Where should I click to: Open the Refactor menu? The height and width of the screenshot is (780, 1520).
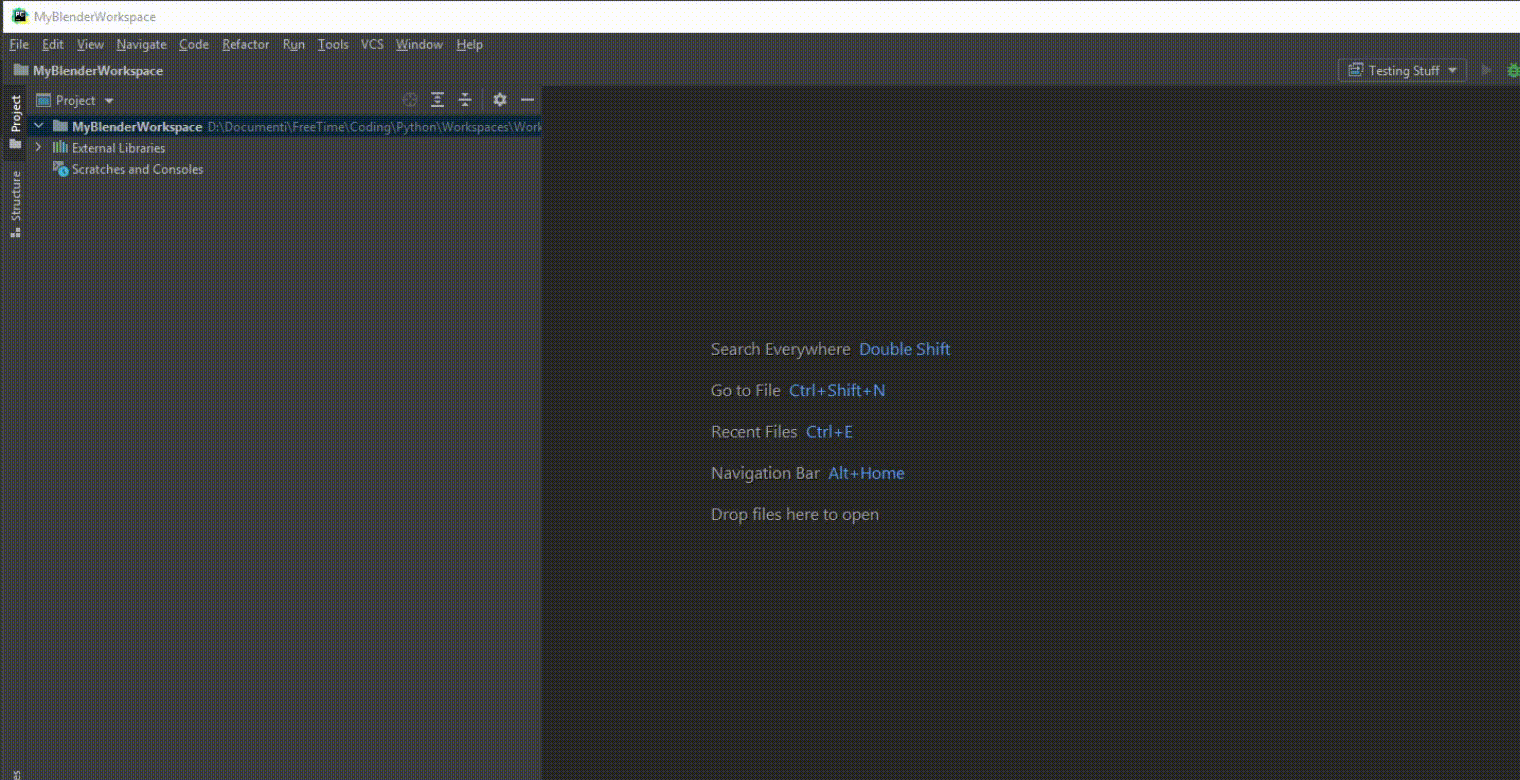click(x=246, y=44)
